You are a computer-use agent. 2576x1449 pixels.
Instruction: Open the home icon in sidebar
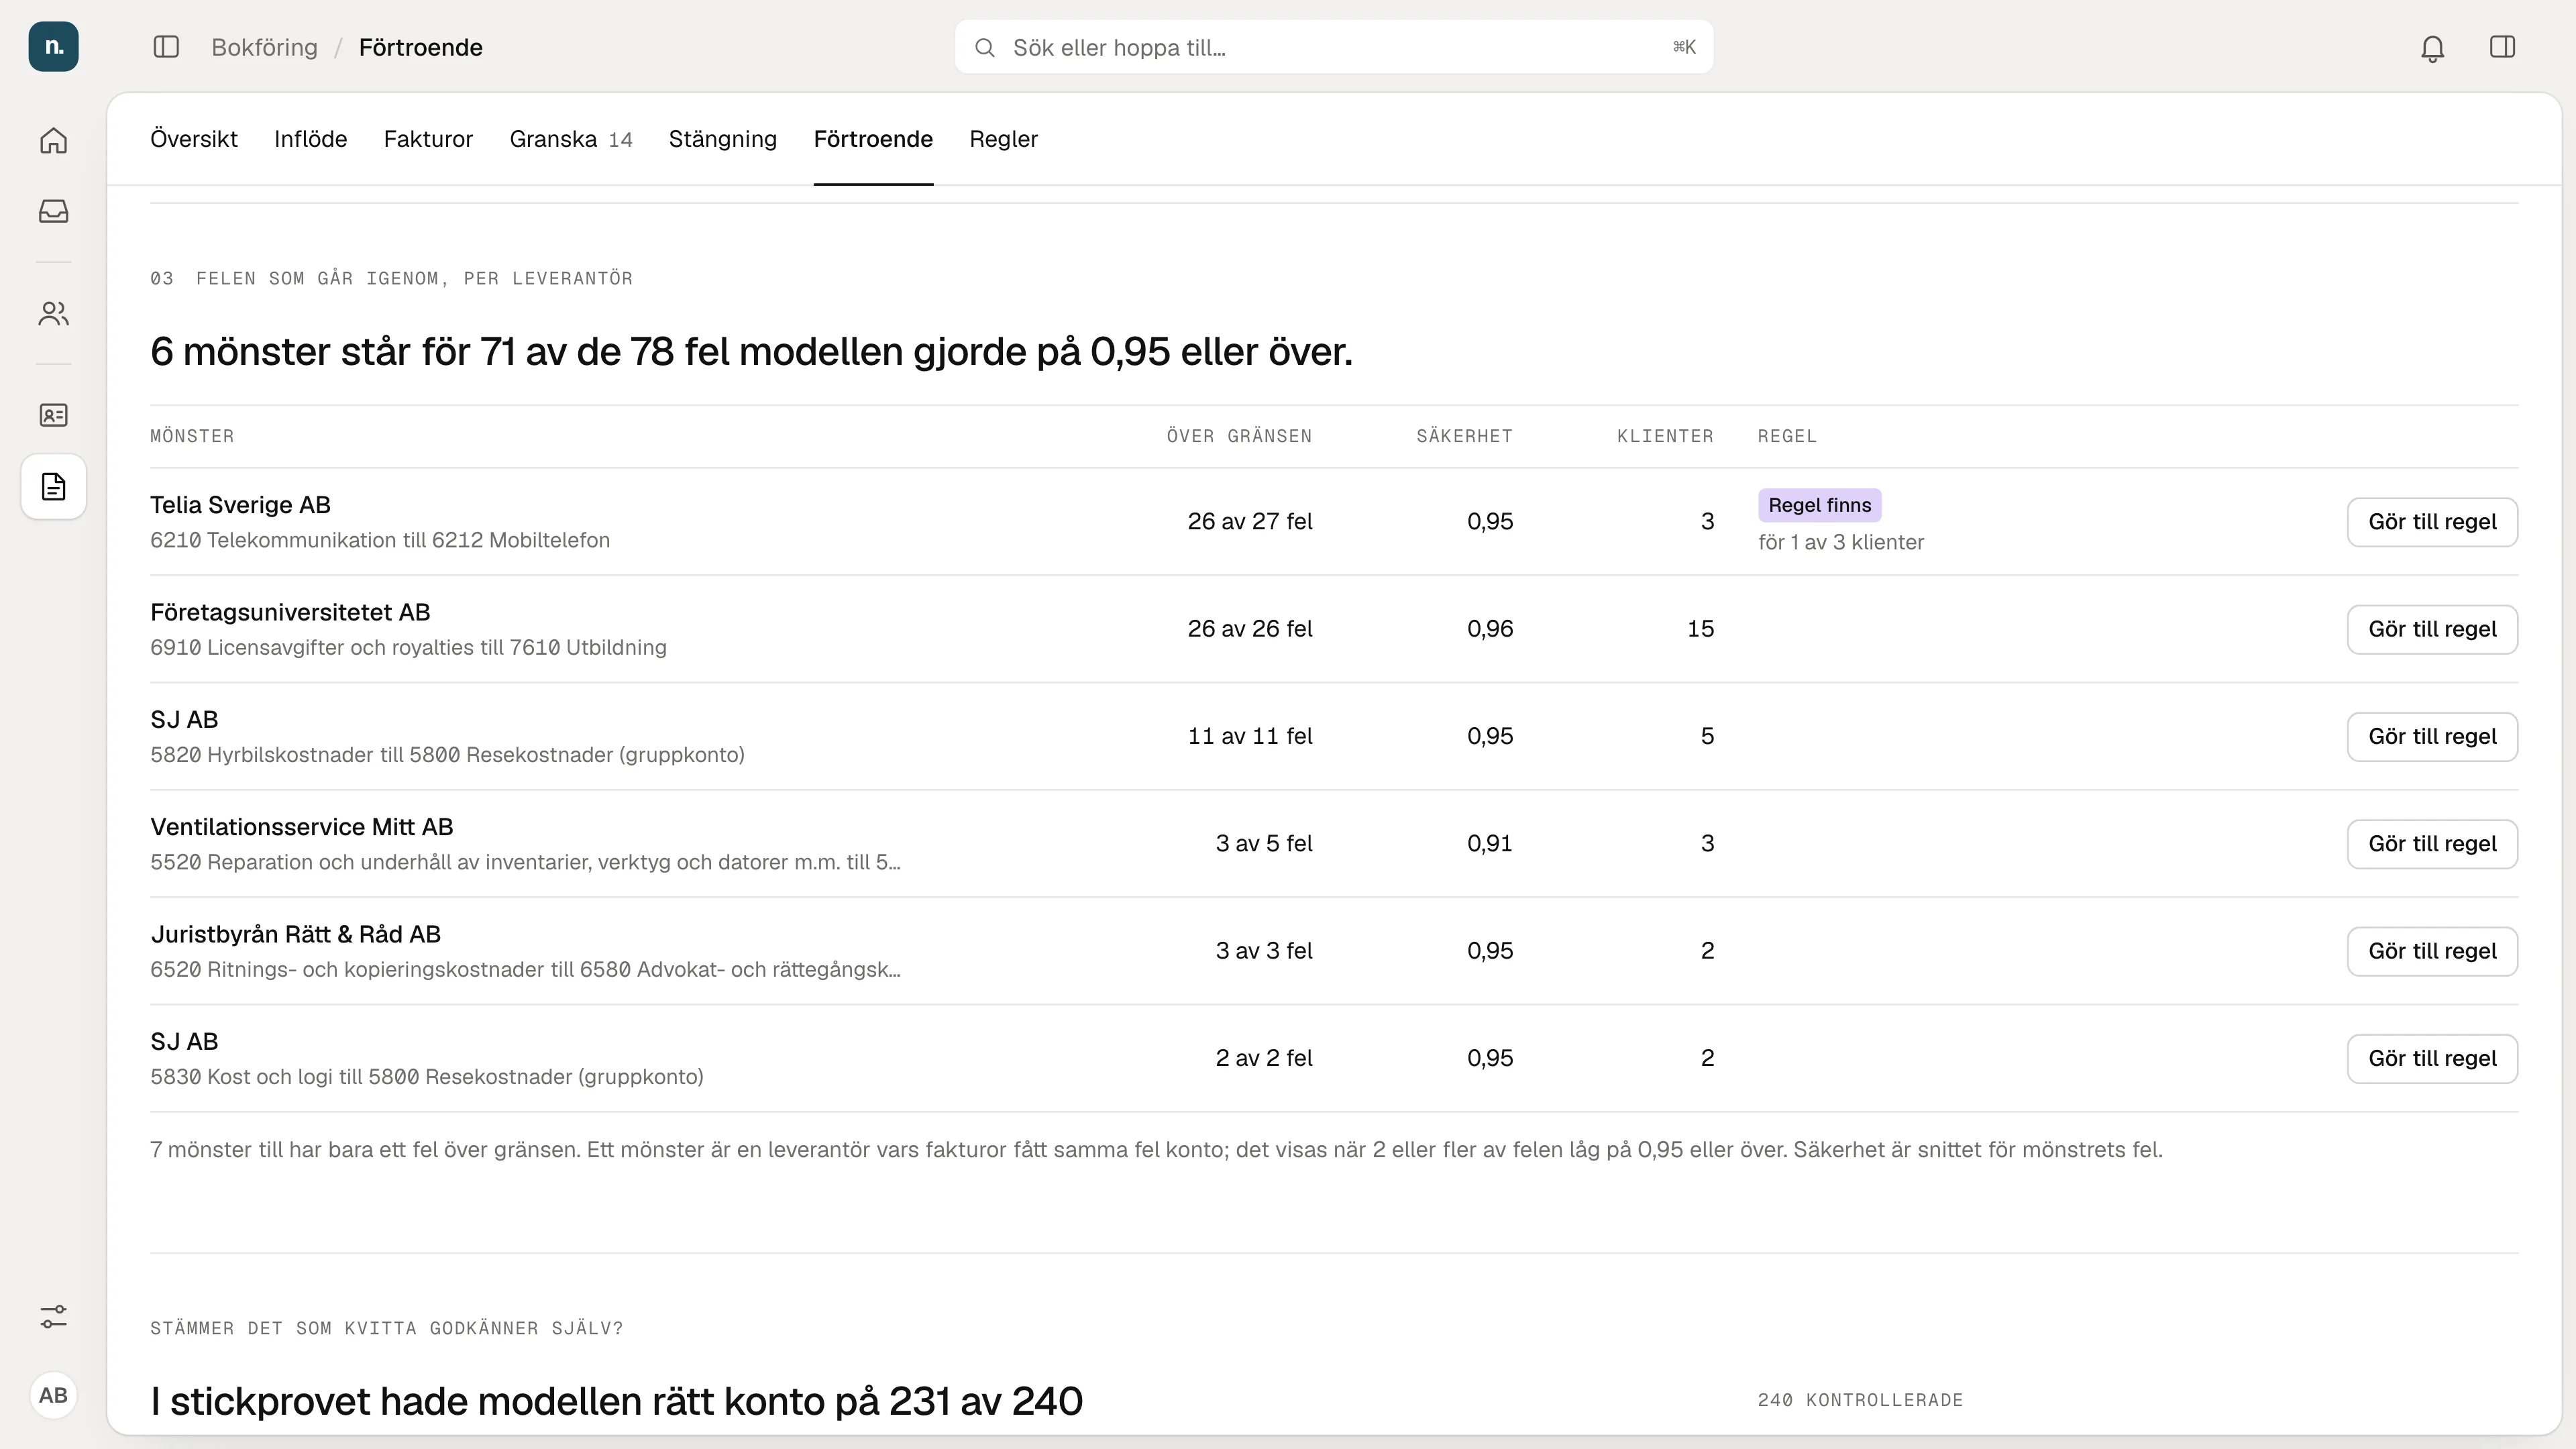click(x=53, y=140)
